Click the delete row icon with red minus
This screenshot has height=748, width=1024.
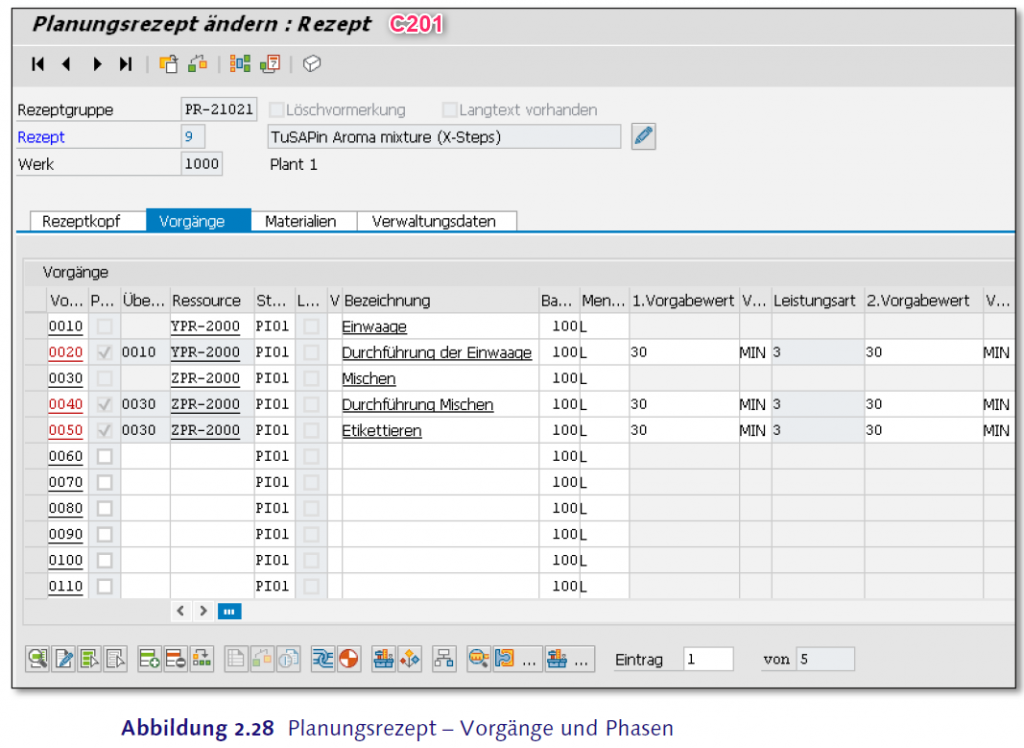[x=176, y=658]
